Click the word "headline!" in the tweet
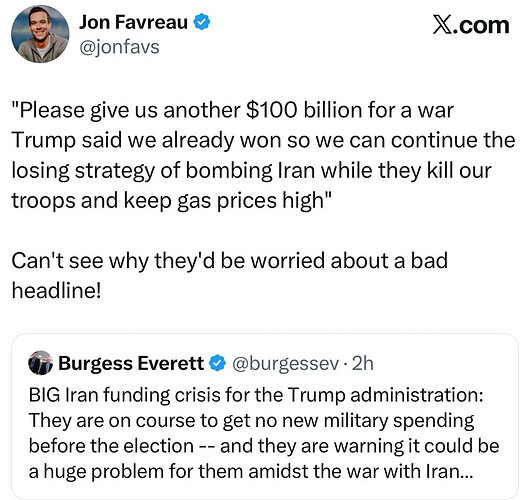This screenshot has height=500, width=529. click(x=56, y=290)
